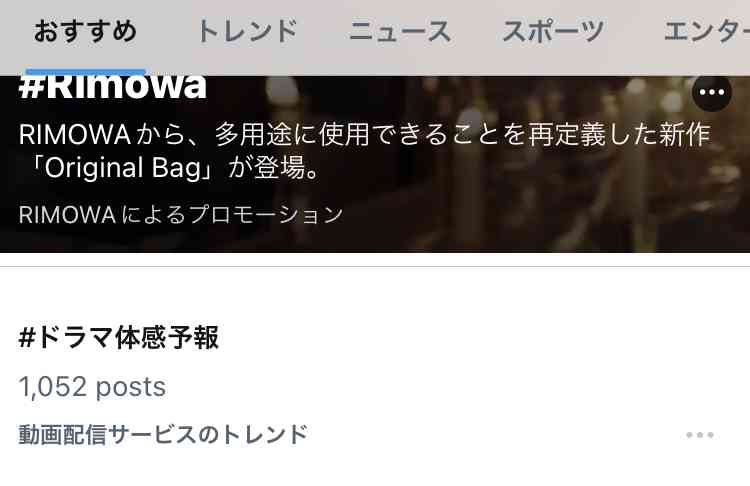
Task: Open the #Rimowa promoted hashtag
Action: (113, 87)
